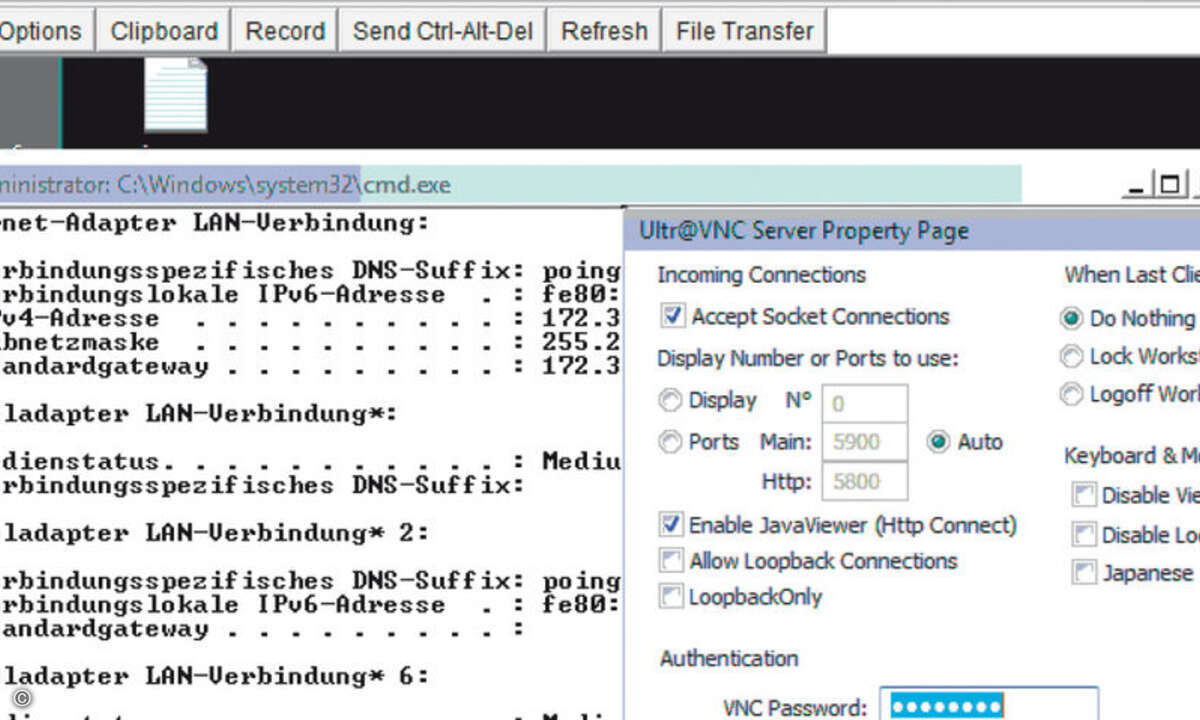This screenshot has height=720, width=1200.
Task: Select the Do Nothing radio option
Action: click(1072, 319)
